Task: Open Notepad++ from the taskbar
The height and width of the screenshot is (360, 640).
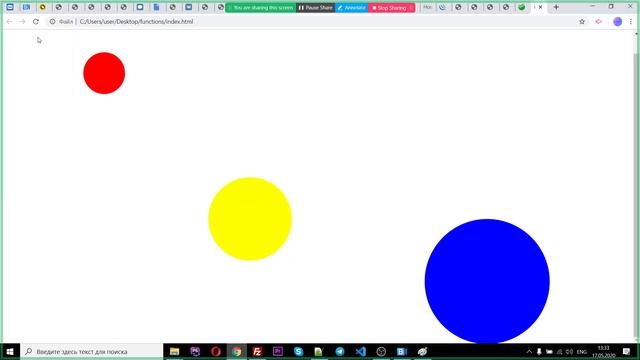Action: (319, 351)
